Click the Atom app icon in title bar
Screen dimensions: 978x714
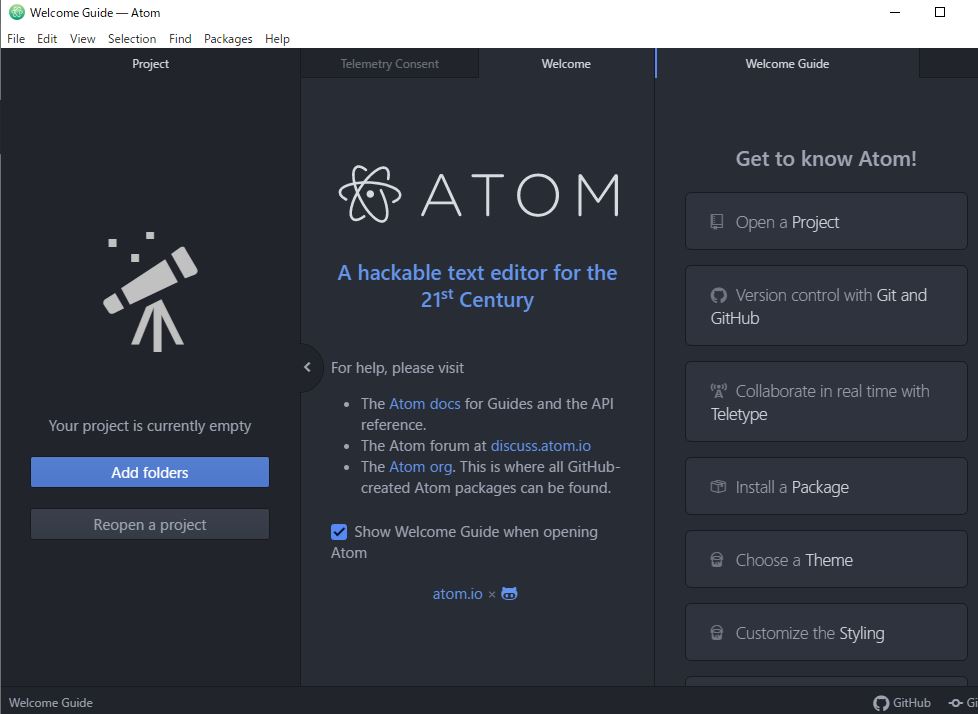pos(17,12)
